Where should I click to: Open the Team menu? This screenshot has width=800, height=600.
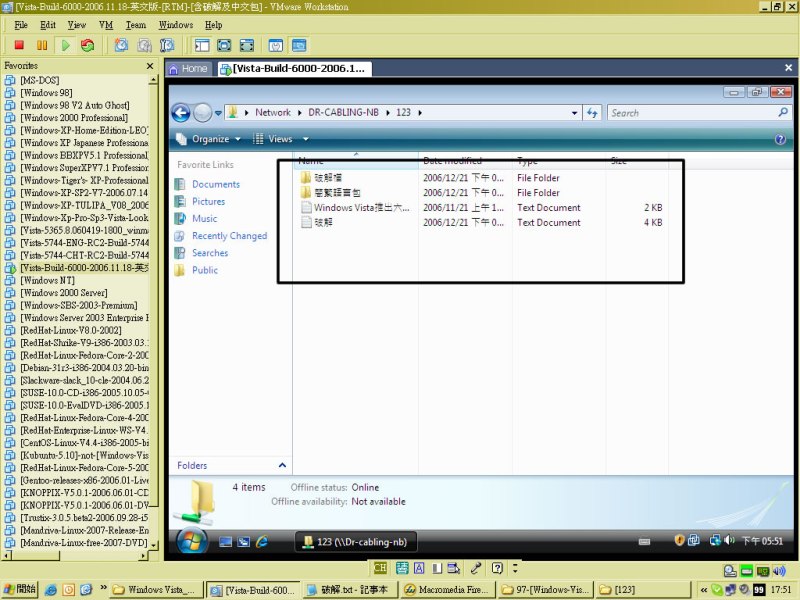pyautogui.click(x=136, y=25)
